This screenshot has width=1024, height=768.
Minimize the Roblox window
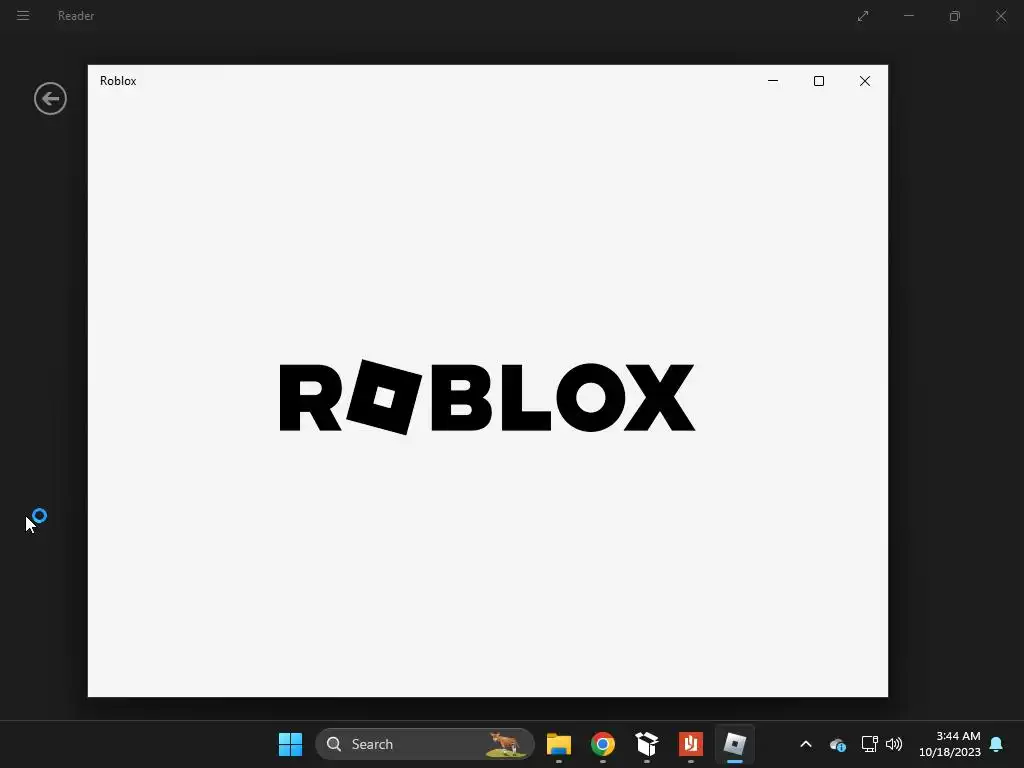773,81
